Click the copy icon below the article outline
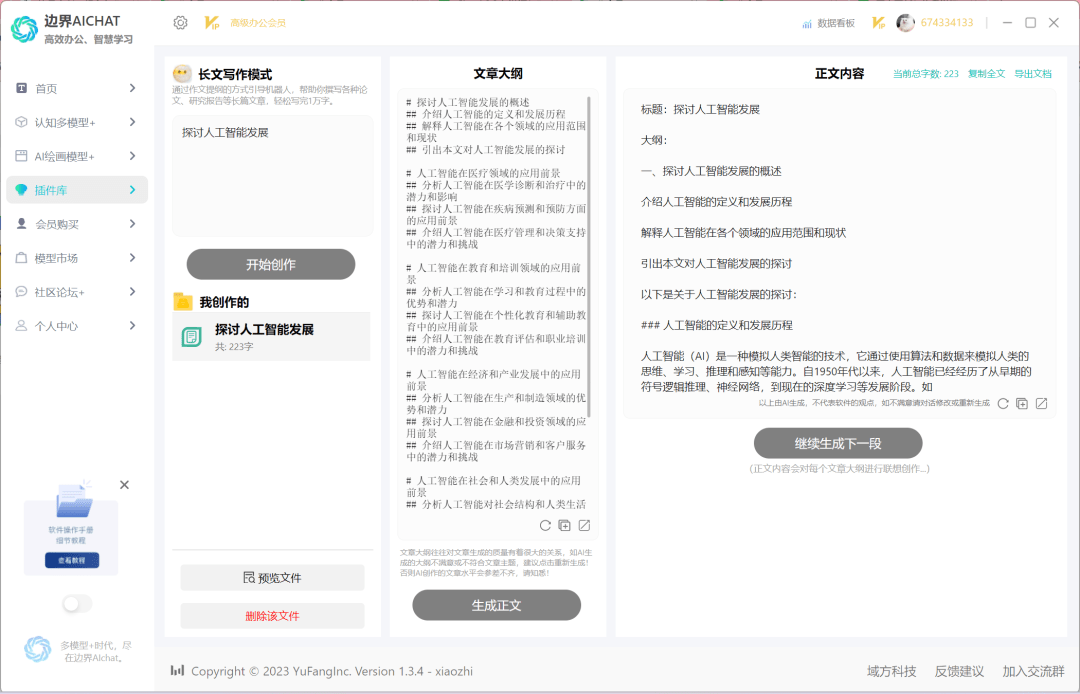The width and height of the screenshot is (1080, 694). point(564,524)
